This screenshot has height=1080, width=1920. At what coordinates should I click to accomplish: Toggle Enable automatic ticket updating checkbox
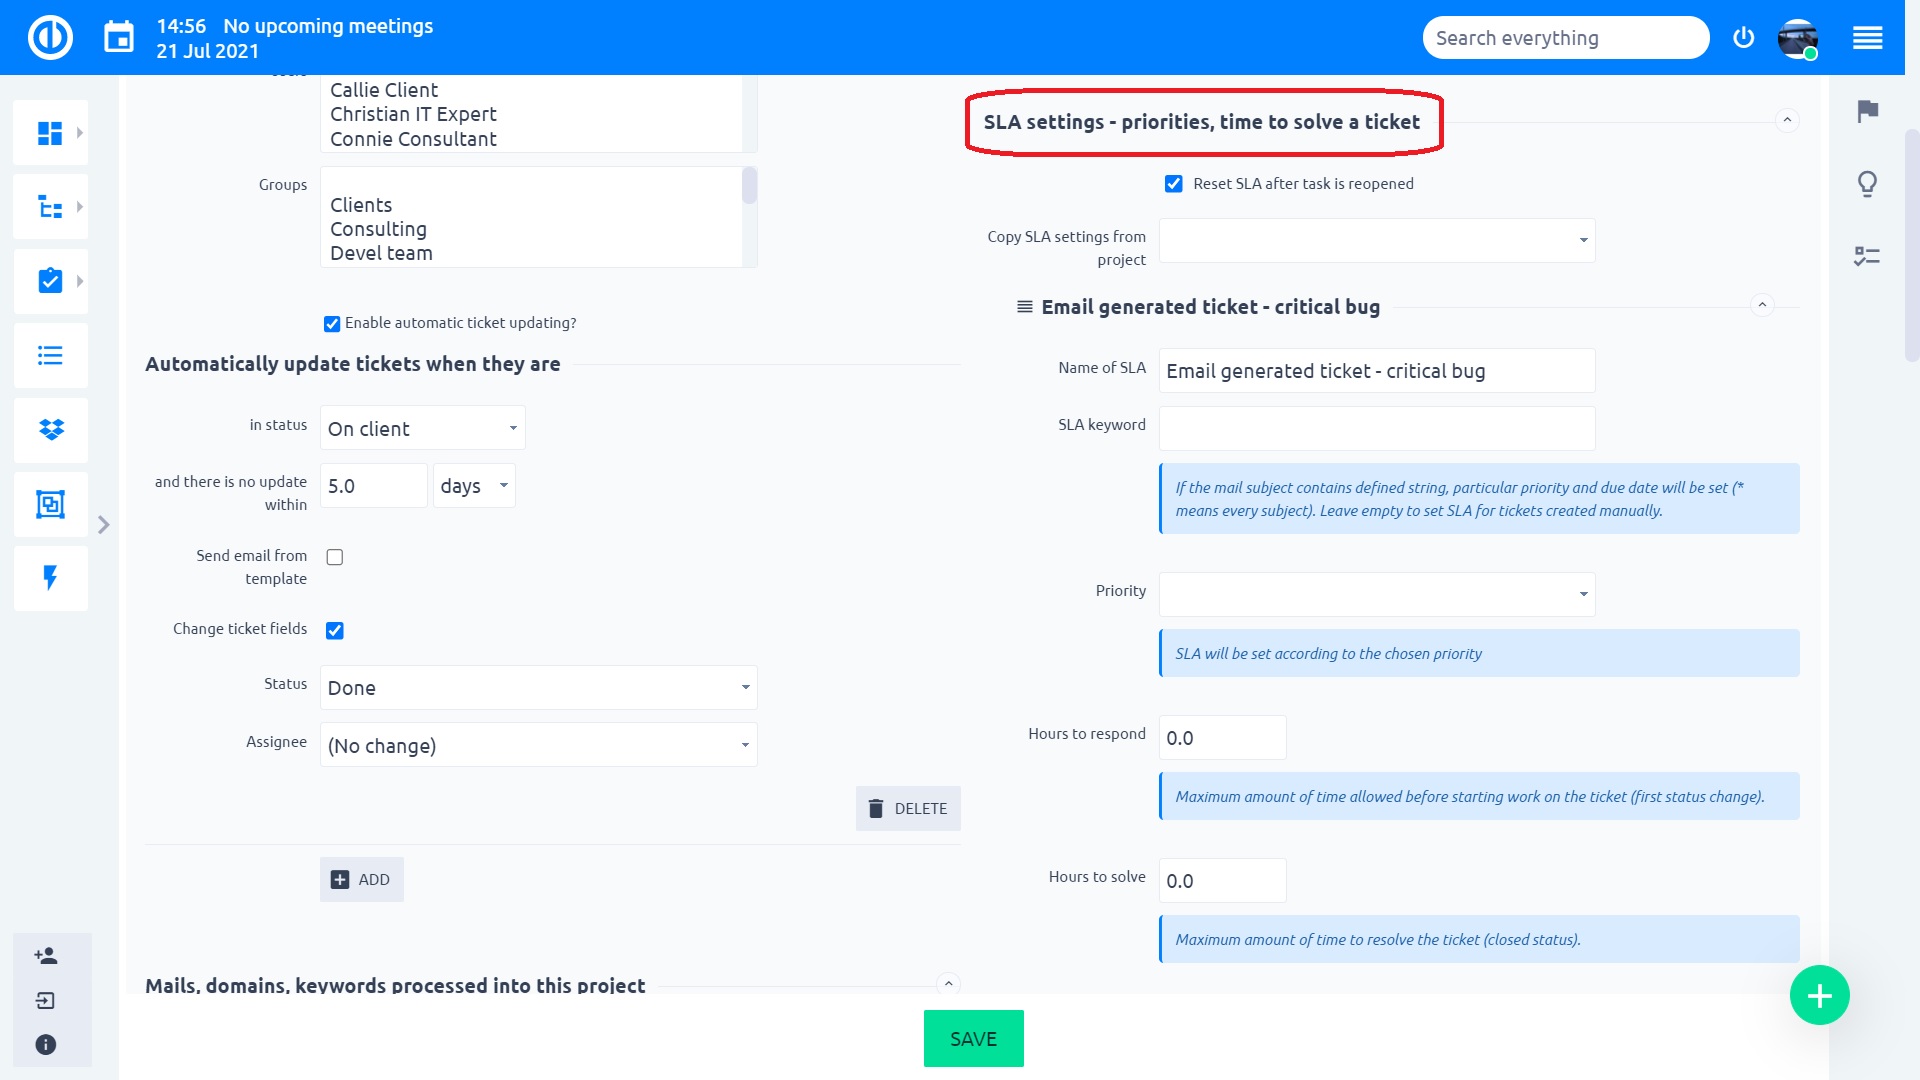click(332, 324)
